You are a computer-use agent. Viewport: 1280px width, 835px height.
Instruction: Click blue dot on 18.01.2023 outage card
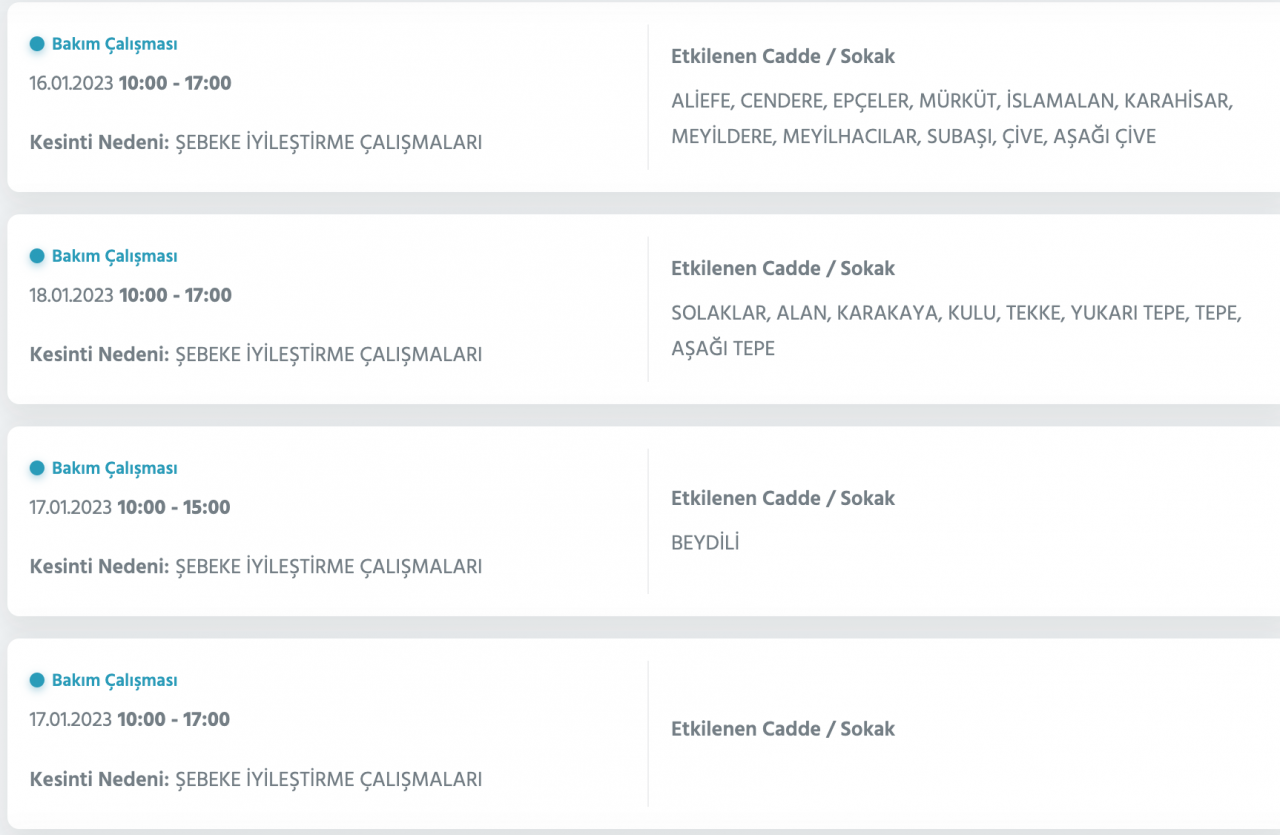[x=37, y=256]
